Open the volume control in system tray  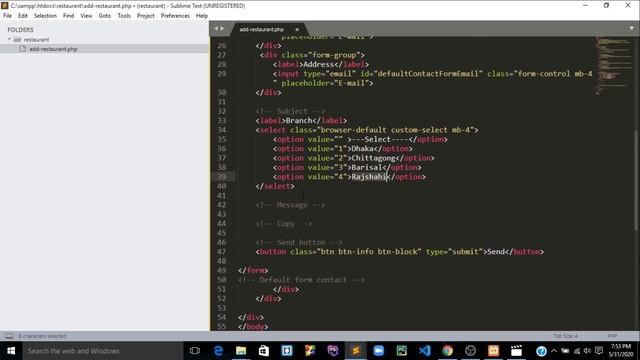click(x=587, y=351)
